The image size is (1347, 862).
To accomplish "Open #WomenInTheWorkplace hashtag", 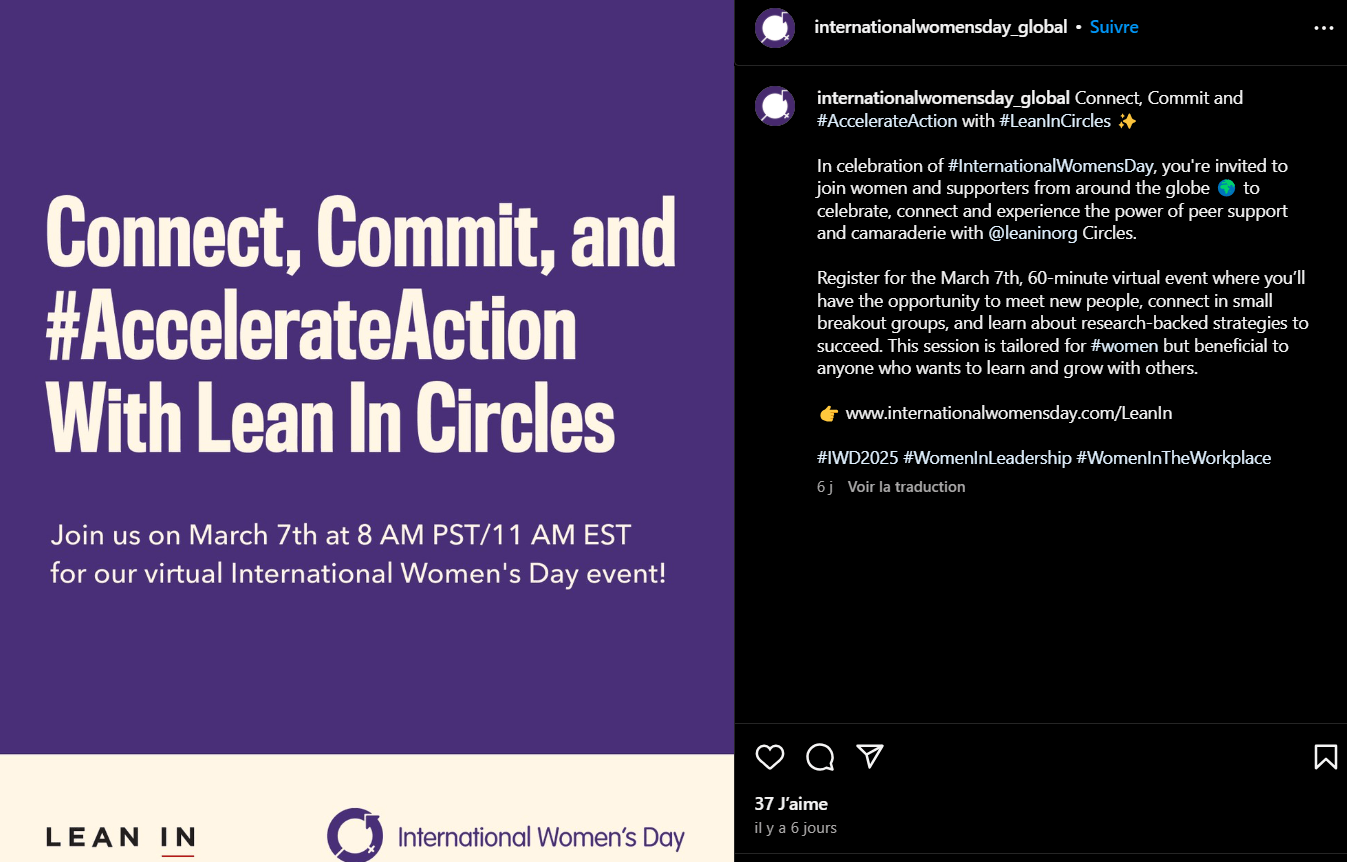I will (x=1173, y=458).
